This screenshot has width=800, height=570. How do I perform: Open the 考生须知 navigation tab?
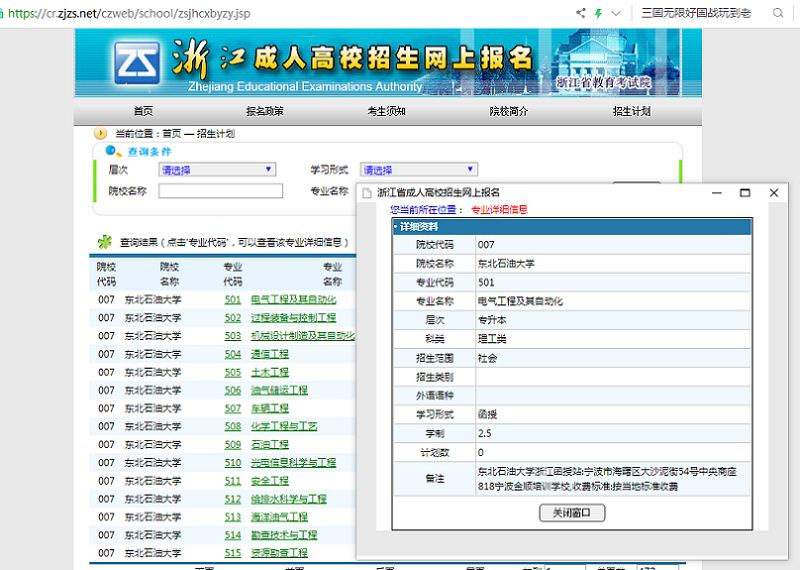(x=386, y=111)
